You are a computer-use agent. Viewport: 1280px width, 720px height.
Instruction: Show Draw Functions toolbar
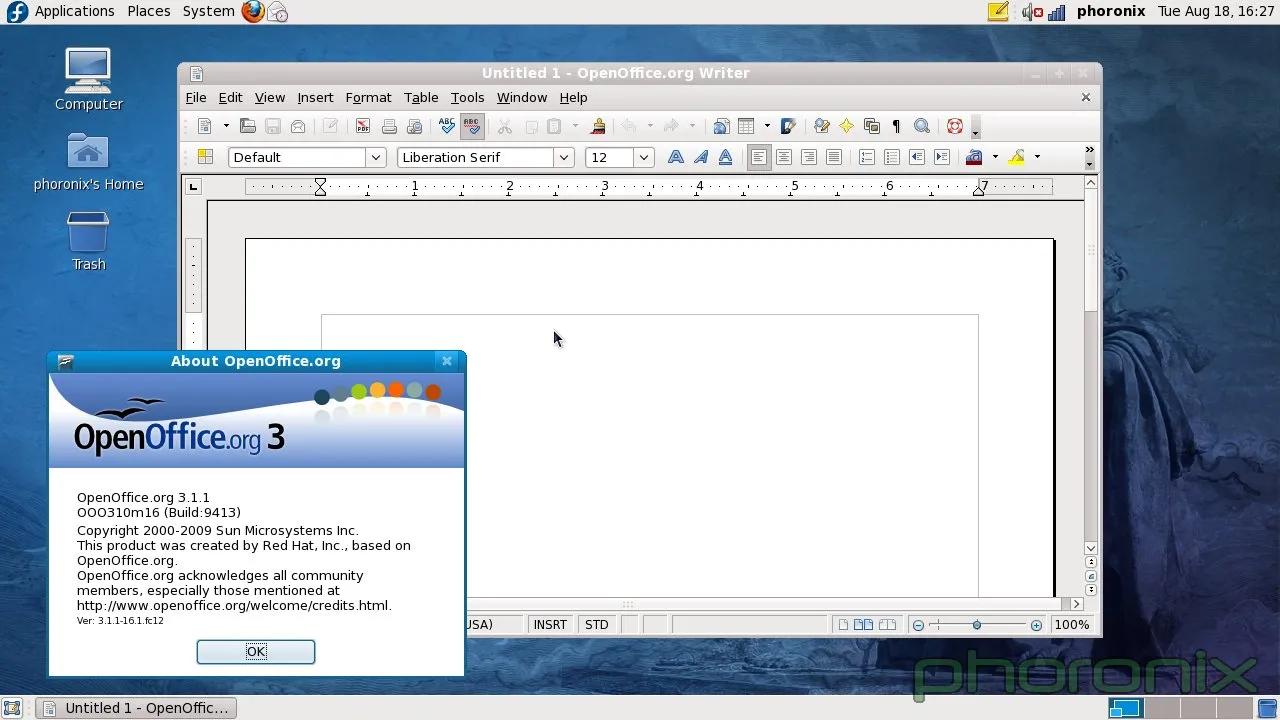point(788,126)
